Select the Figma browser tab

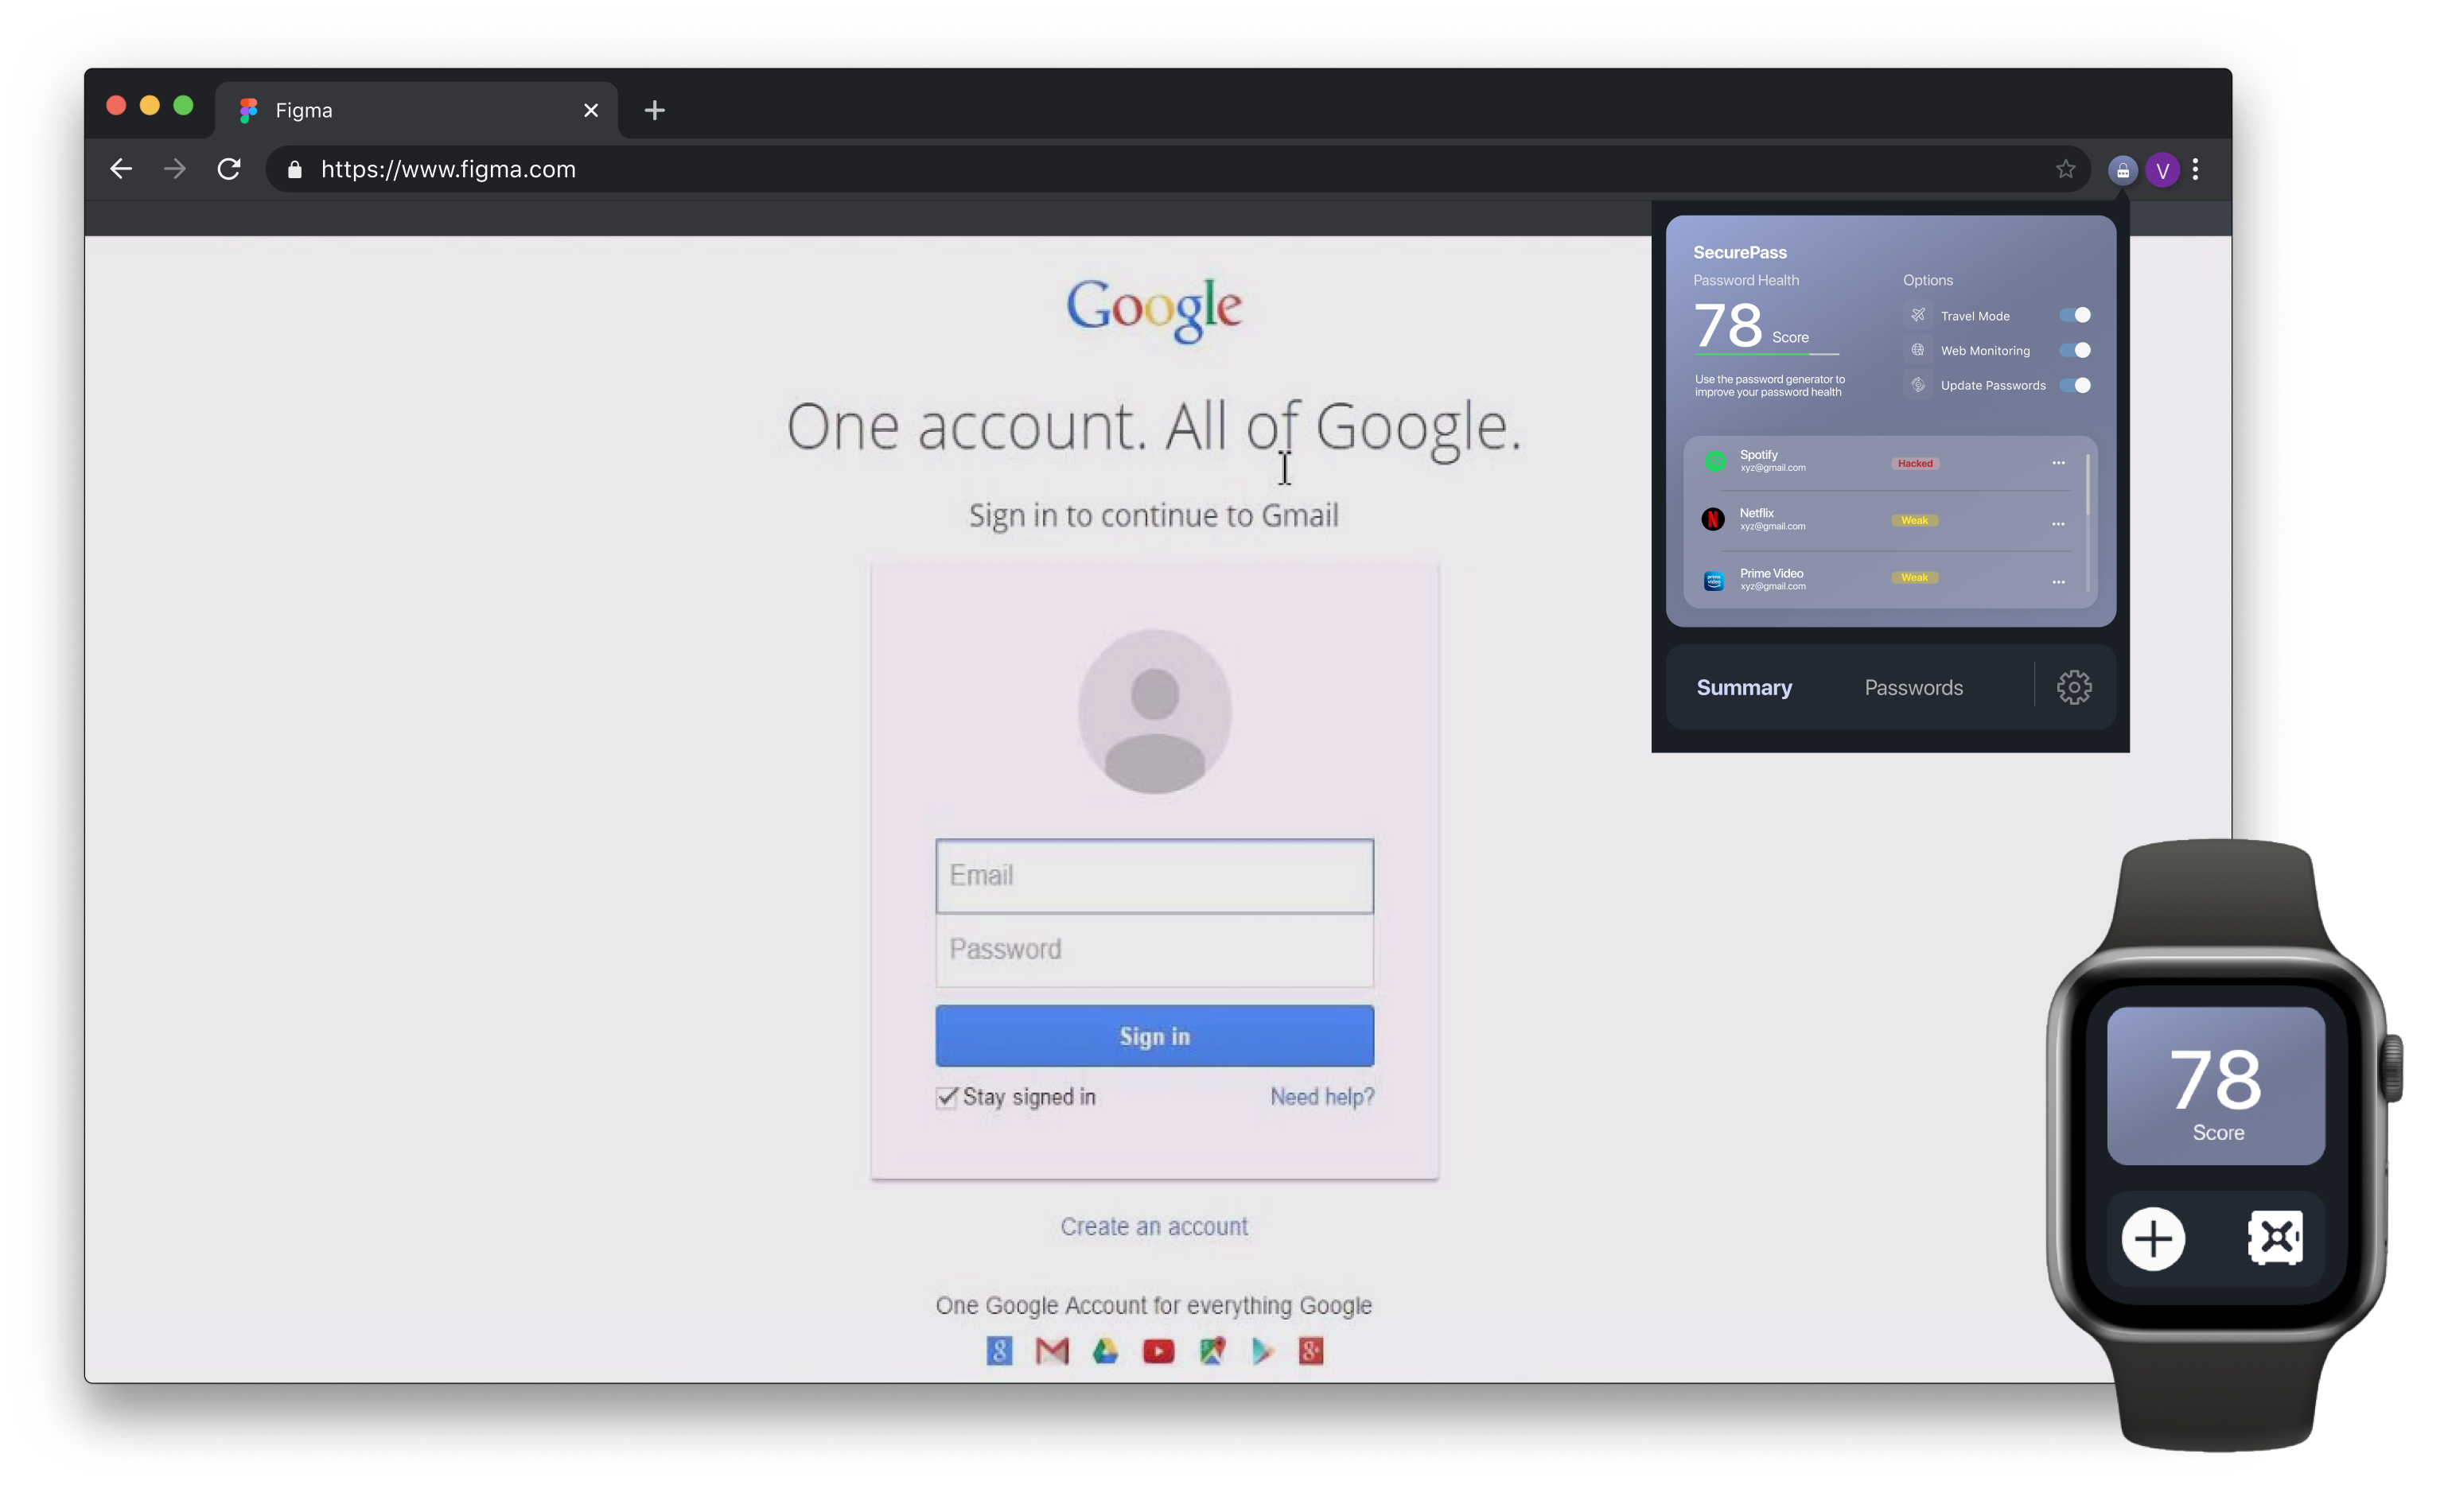pyautogui.click(x=416, y=110)
